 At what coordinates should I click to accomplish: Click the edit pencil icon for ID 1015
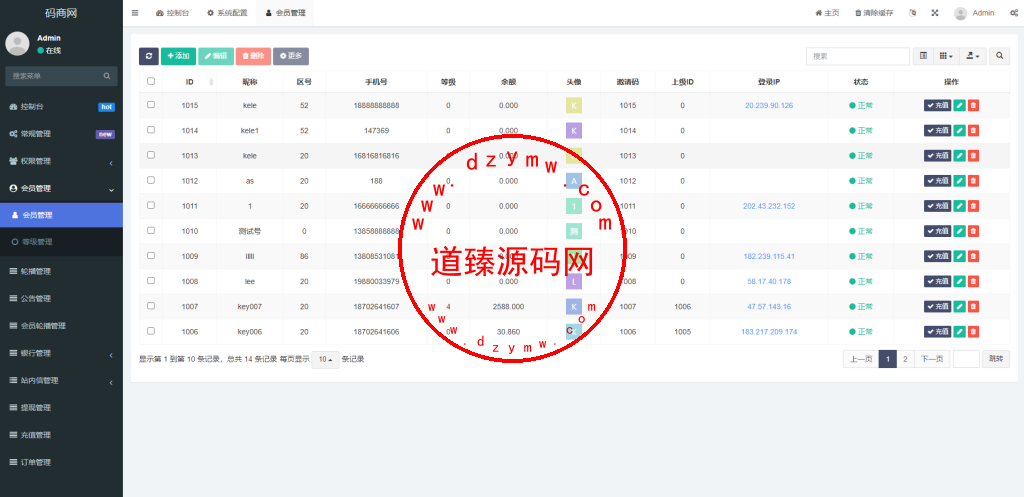959,105
